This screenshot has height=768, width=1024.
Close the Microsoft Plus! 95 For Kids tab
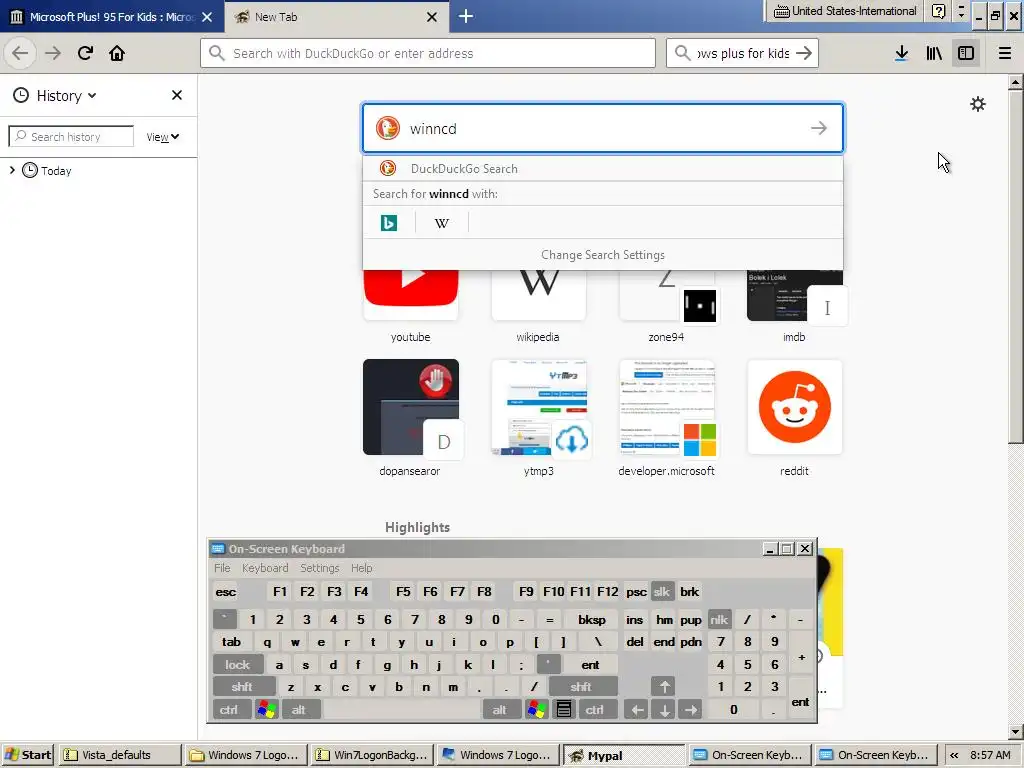tap(207, 17)
